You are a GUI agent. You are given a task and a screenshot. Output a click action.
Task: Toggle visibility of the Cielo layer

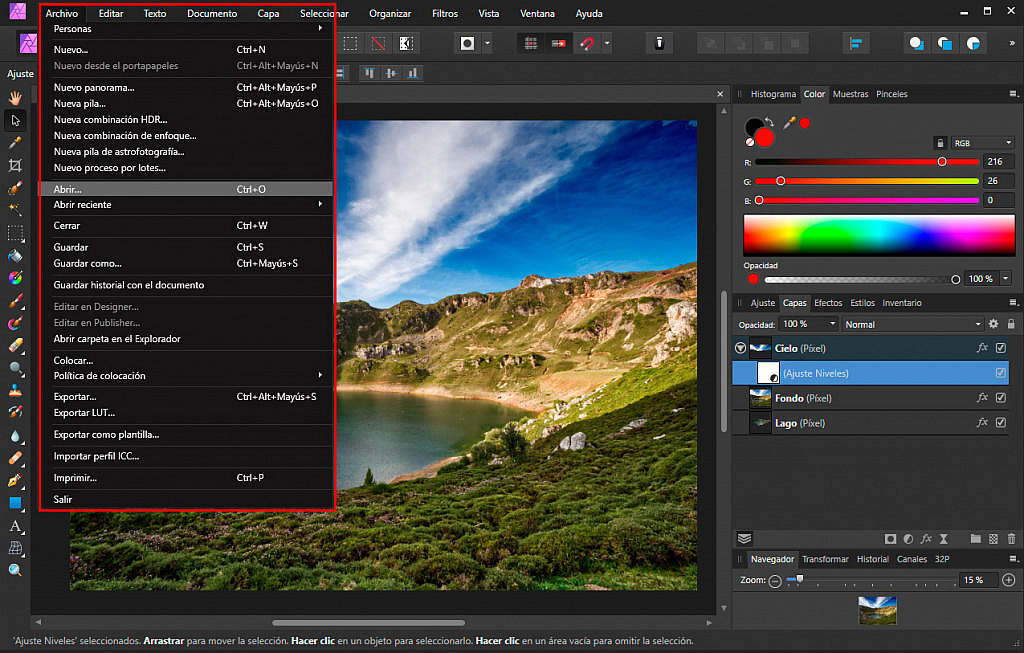[1001, 348]
